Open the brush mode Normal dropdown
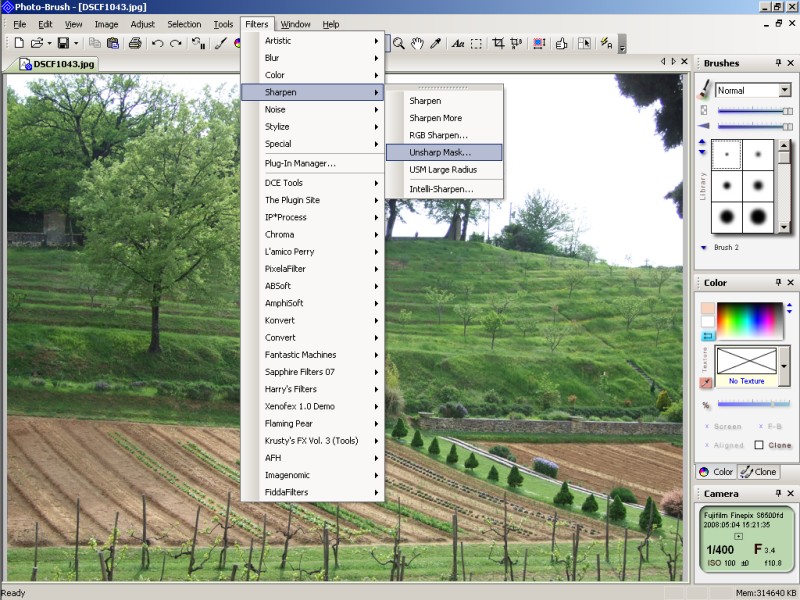800x600 pixels. 784,90
